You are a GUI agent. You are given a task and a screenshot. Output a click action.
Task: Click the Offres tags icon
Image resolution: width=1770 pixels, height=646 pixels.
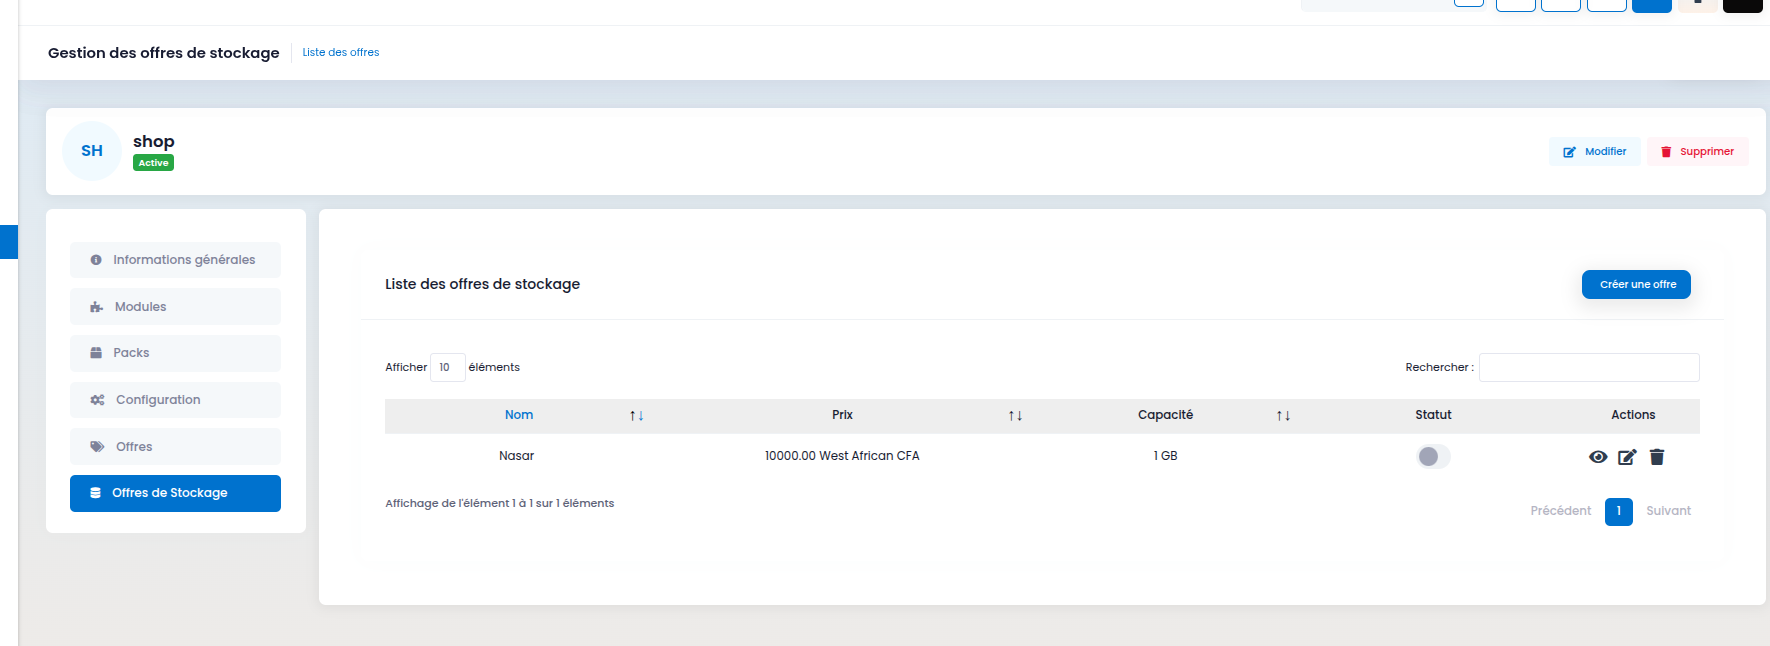(97, 447)
